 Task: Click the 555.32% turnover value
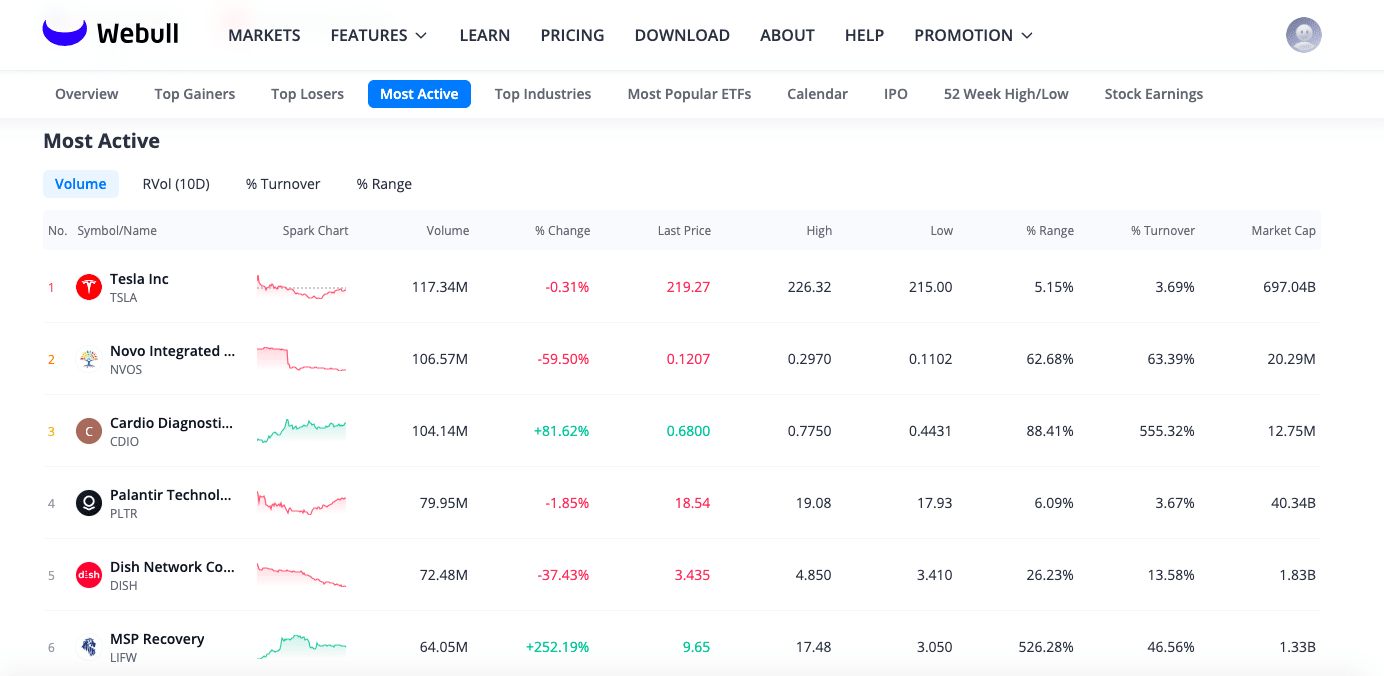point(1167,431)
